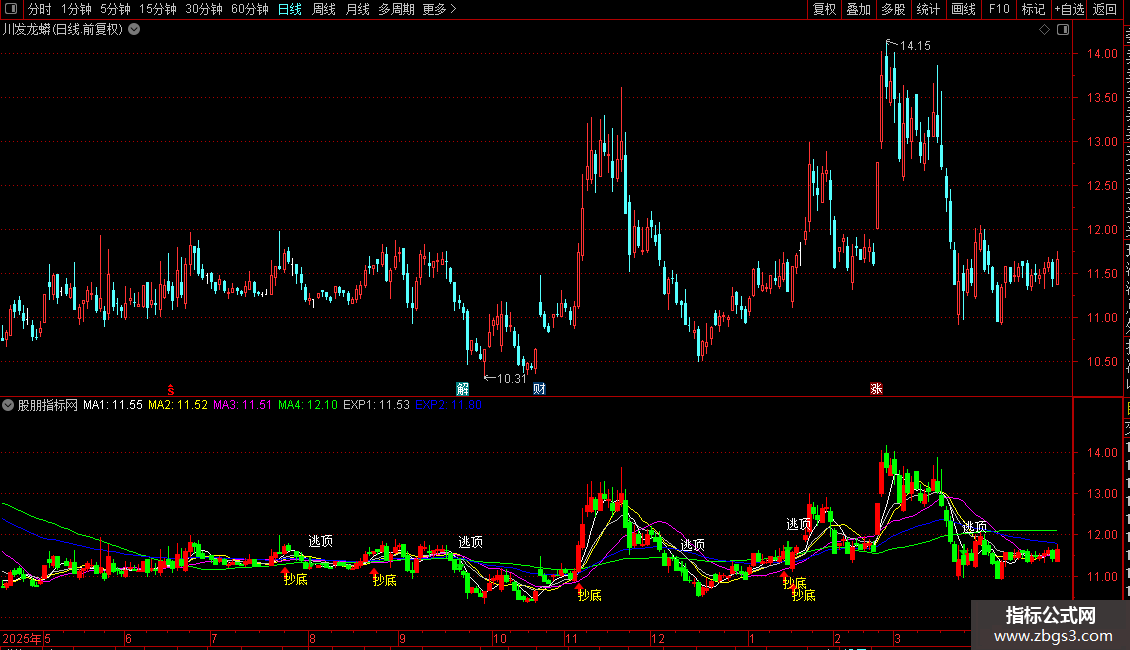Click the red S marker below chart
1130x650 pixels.
[x=171, y=390]
